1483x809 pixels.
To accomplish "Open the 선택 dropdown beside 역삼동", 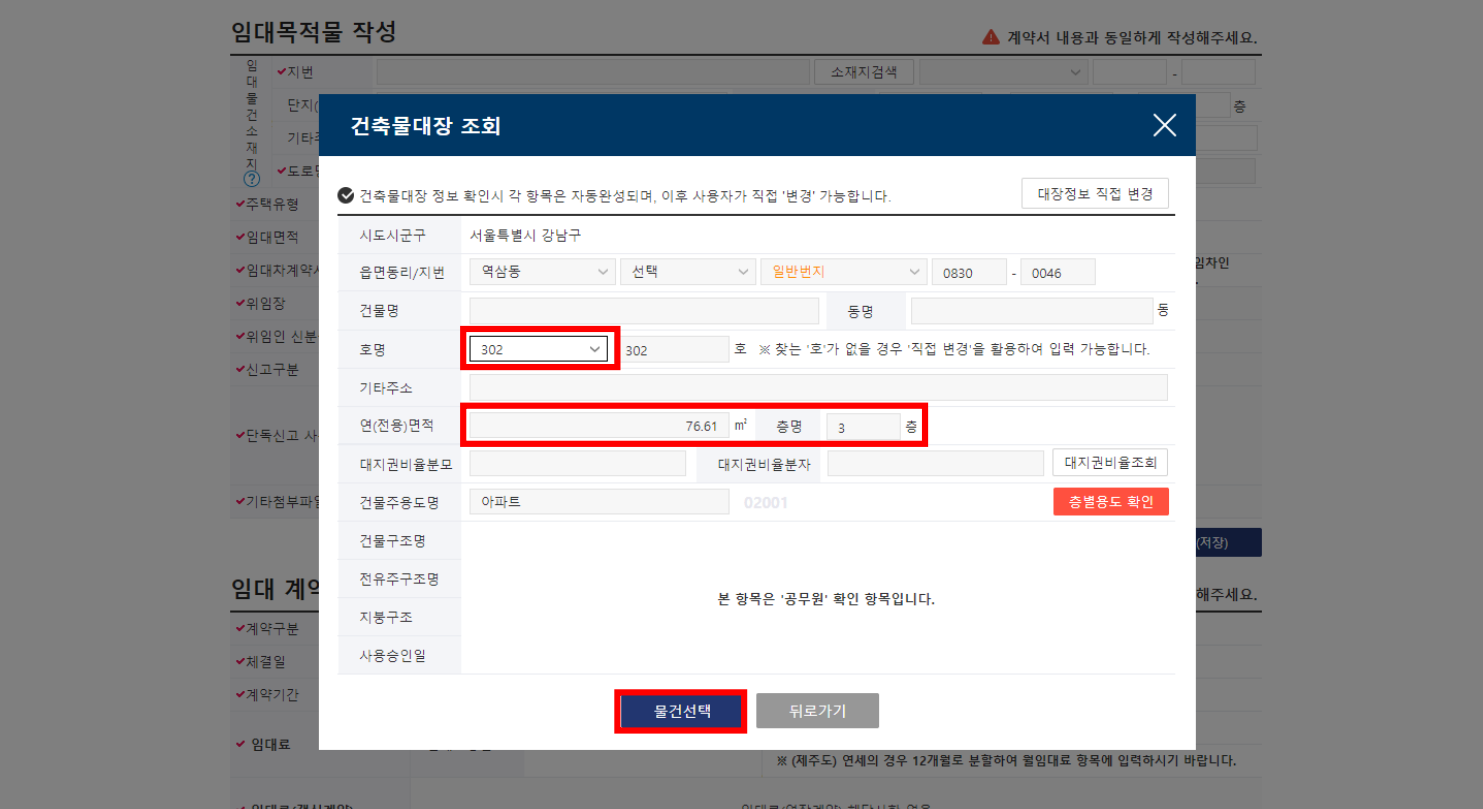I will 687,272.
